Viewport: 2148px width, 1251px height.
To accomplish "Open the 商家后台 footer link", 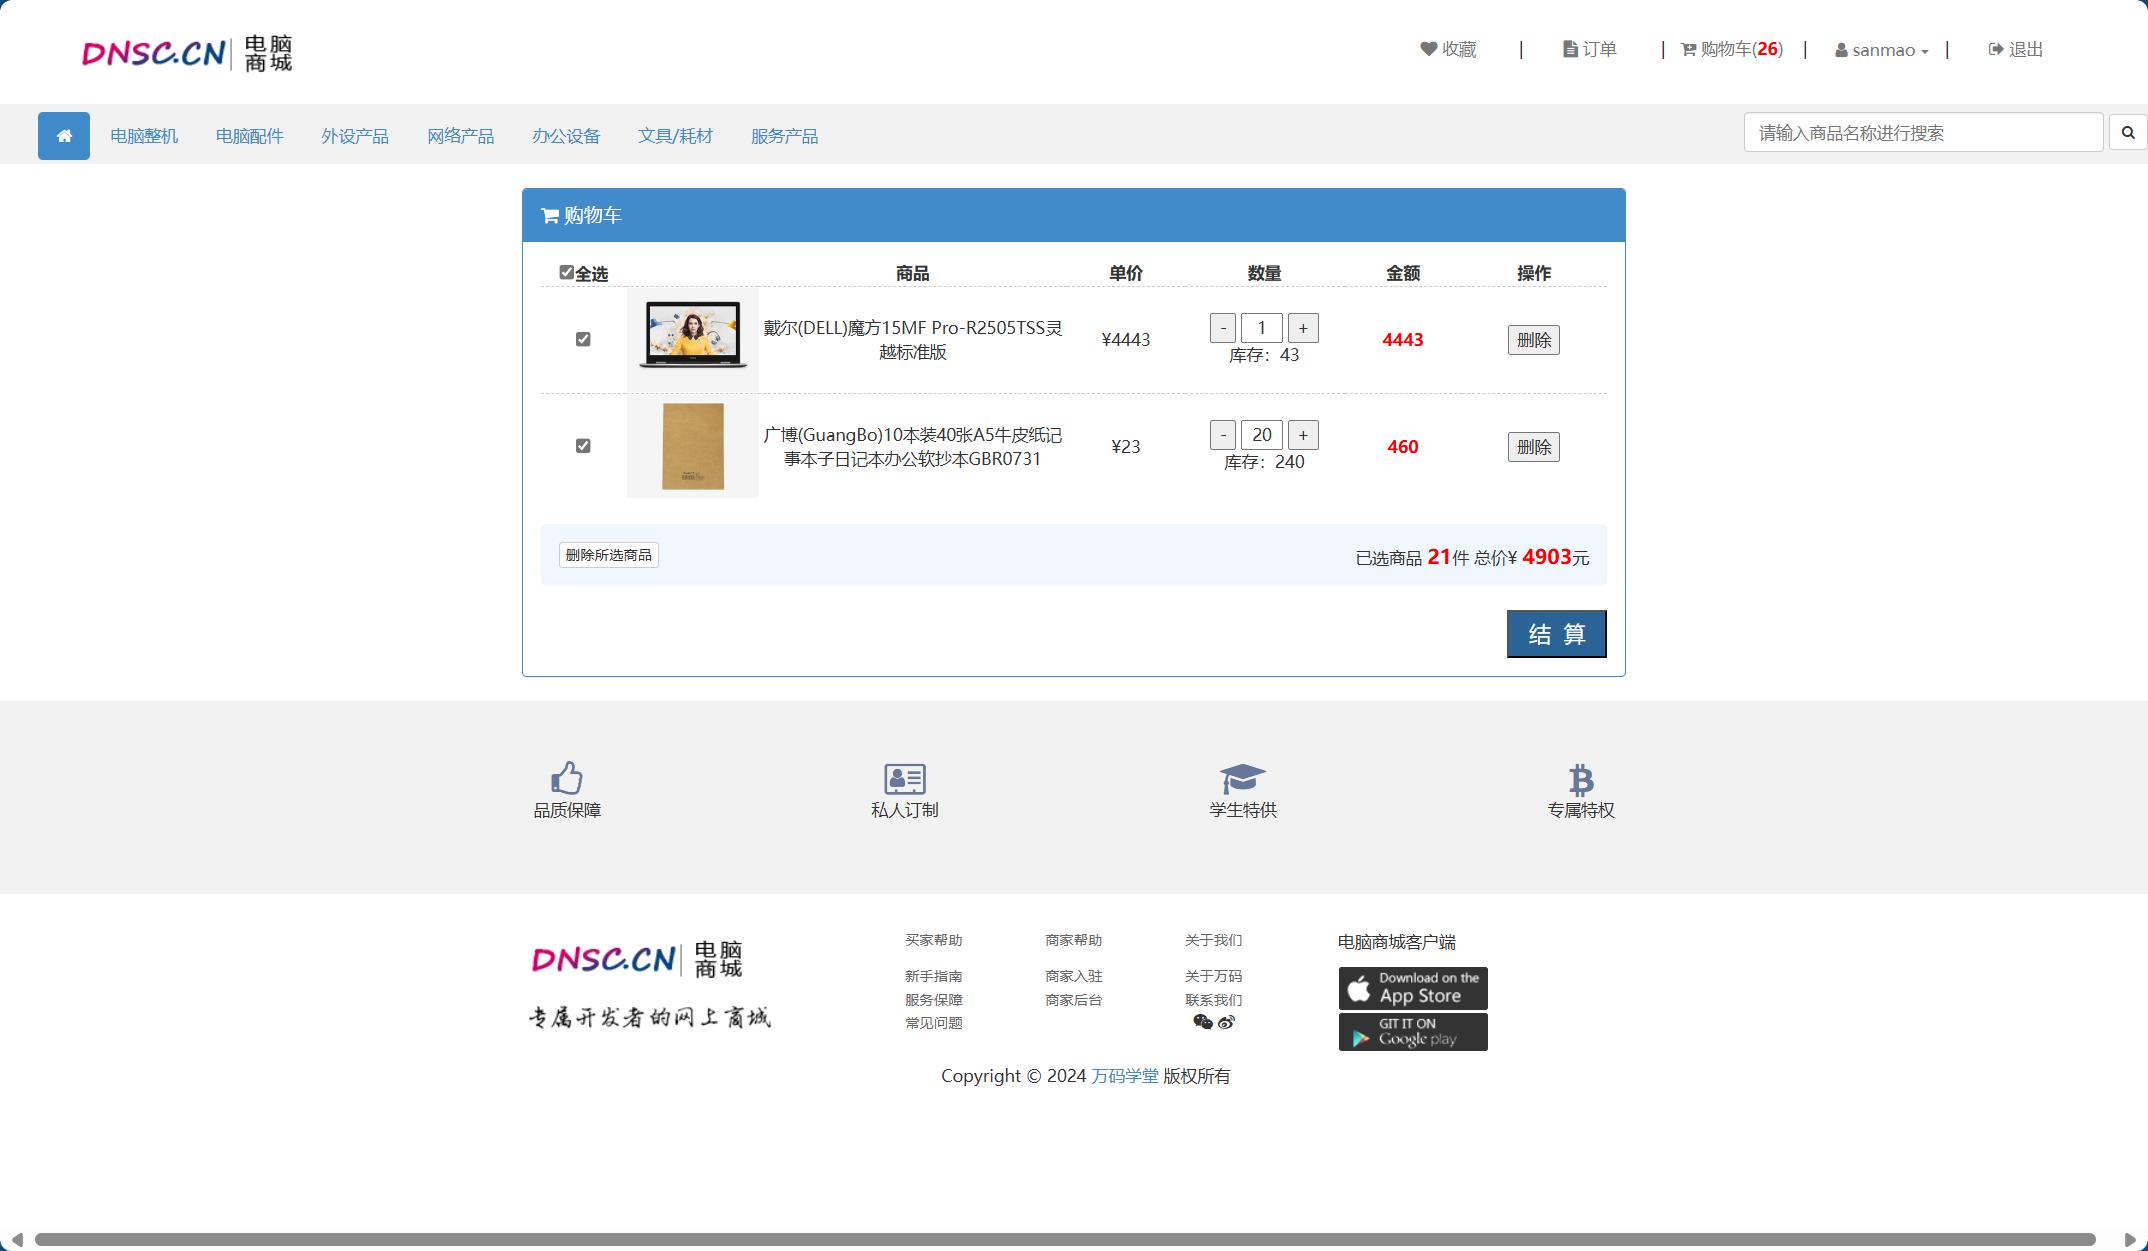I will 1074,1000.
